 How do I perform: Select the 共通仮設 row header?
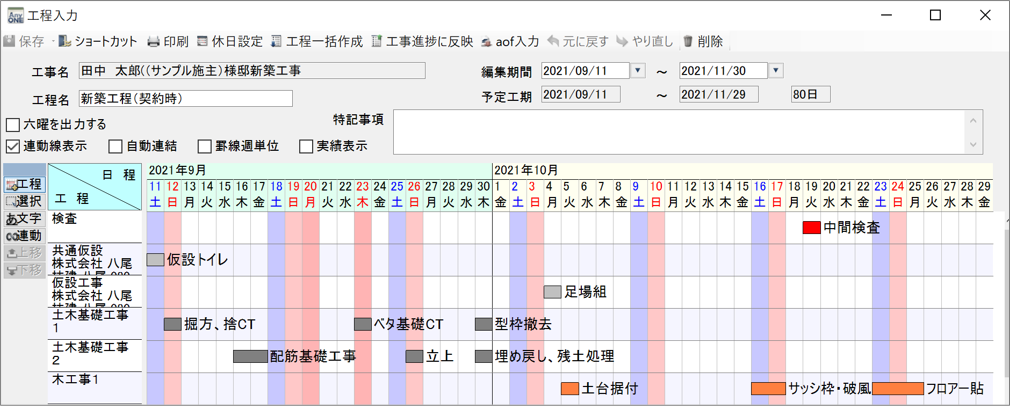coord(95,260)
